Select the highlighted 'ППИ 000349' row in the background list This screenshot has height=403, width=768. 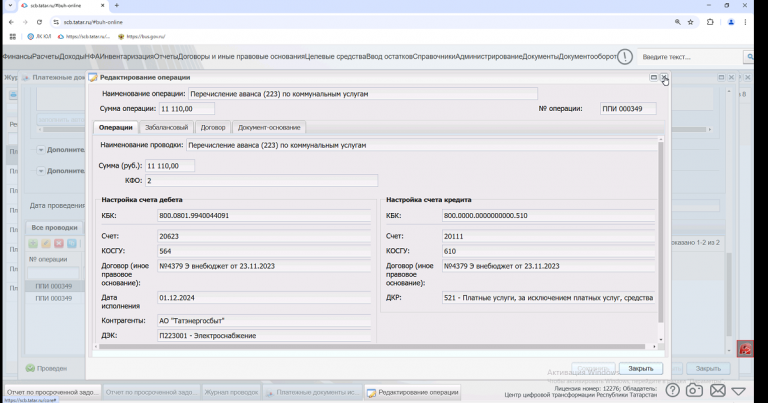click(54, 286)
